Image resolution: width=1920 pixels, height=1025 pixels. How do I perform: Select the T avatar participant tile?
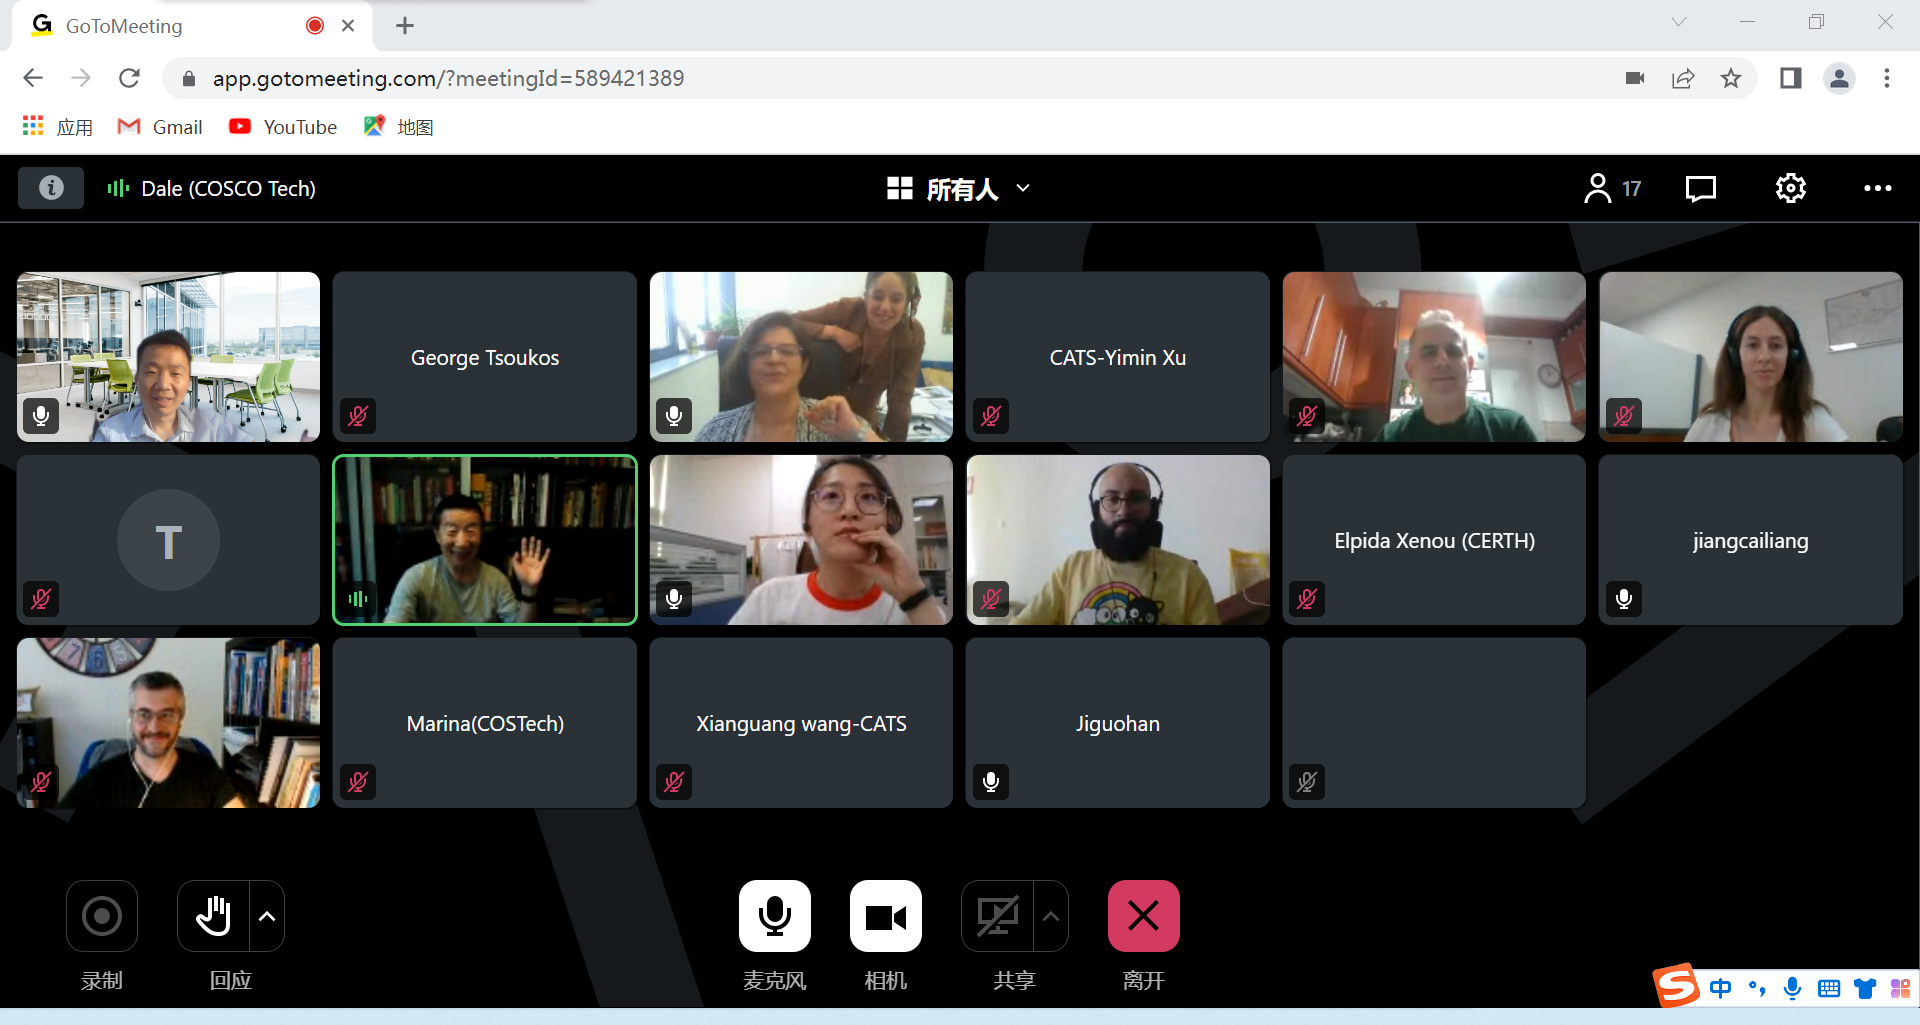point(168,540)
